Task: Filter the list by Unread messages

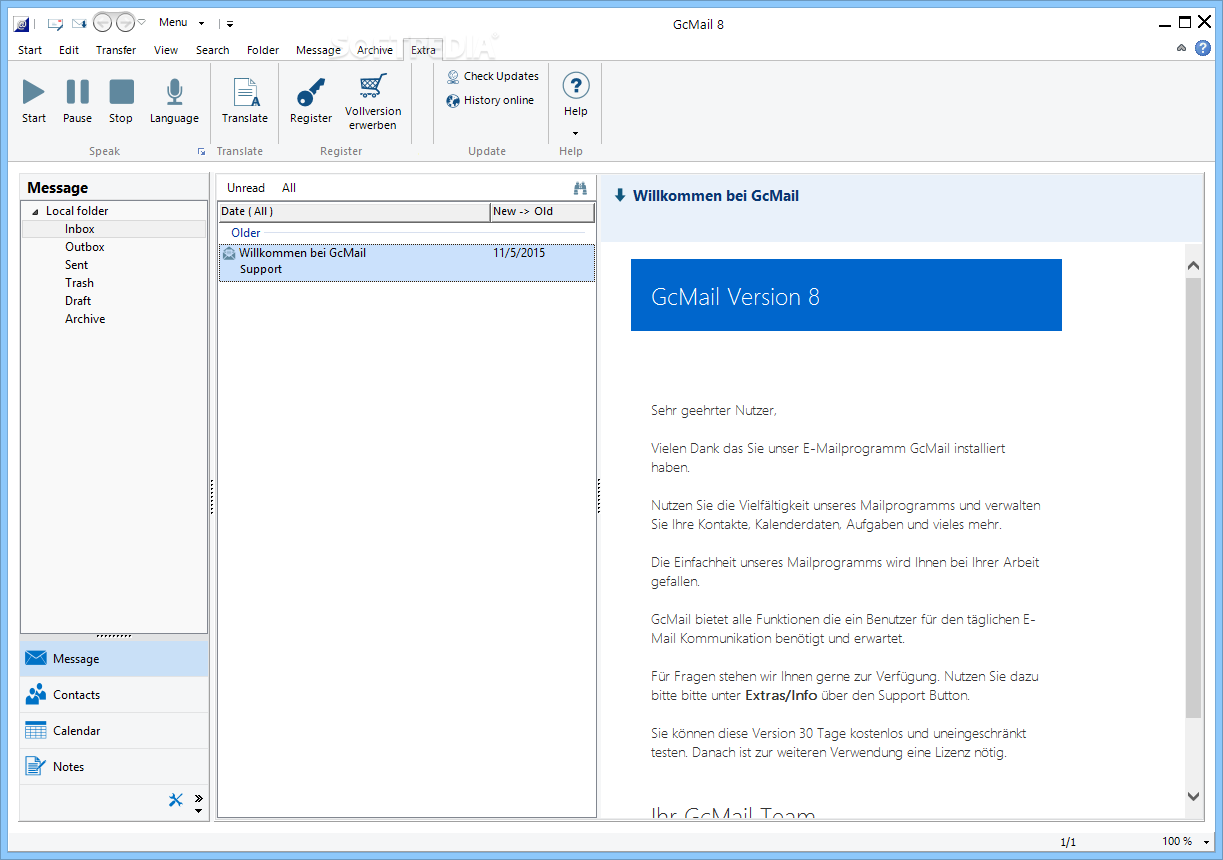Action: [246, 188]
